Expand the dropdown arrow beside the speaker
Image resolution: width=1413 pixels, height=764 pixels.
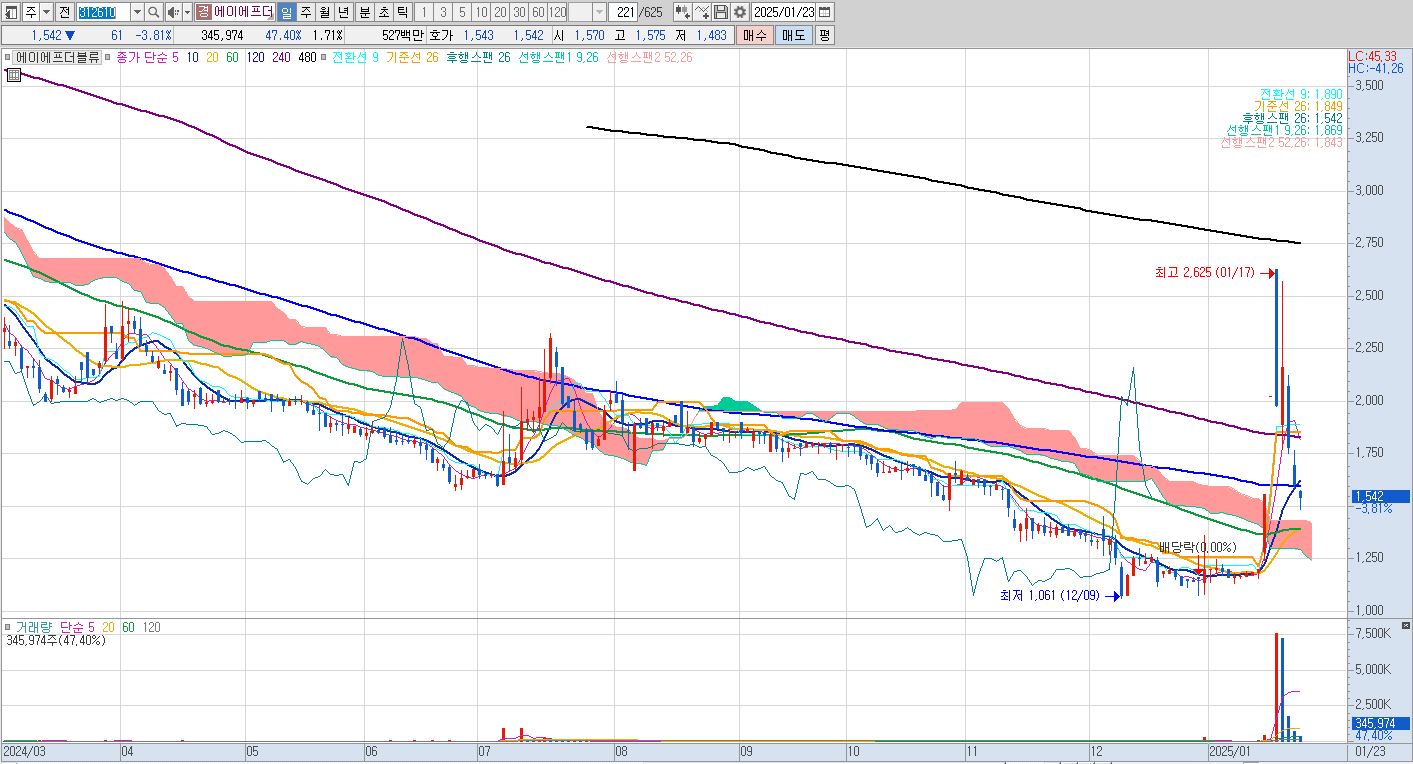(x=187, y=12)
